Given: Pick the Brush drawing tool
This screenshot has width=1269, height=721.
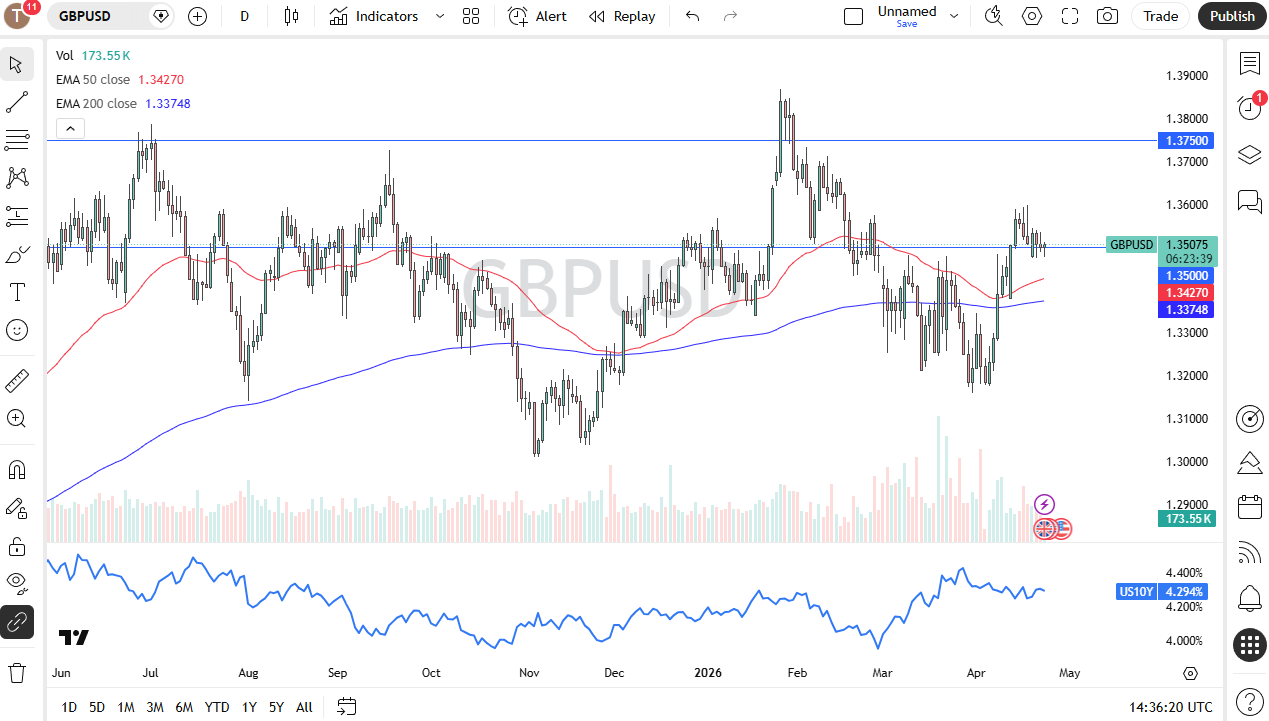Looking at the screenshot, I should [x=17, y=254].
